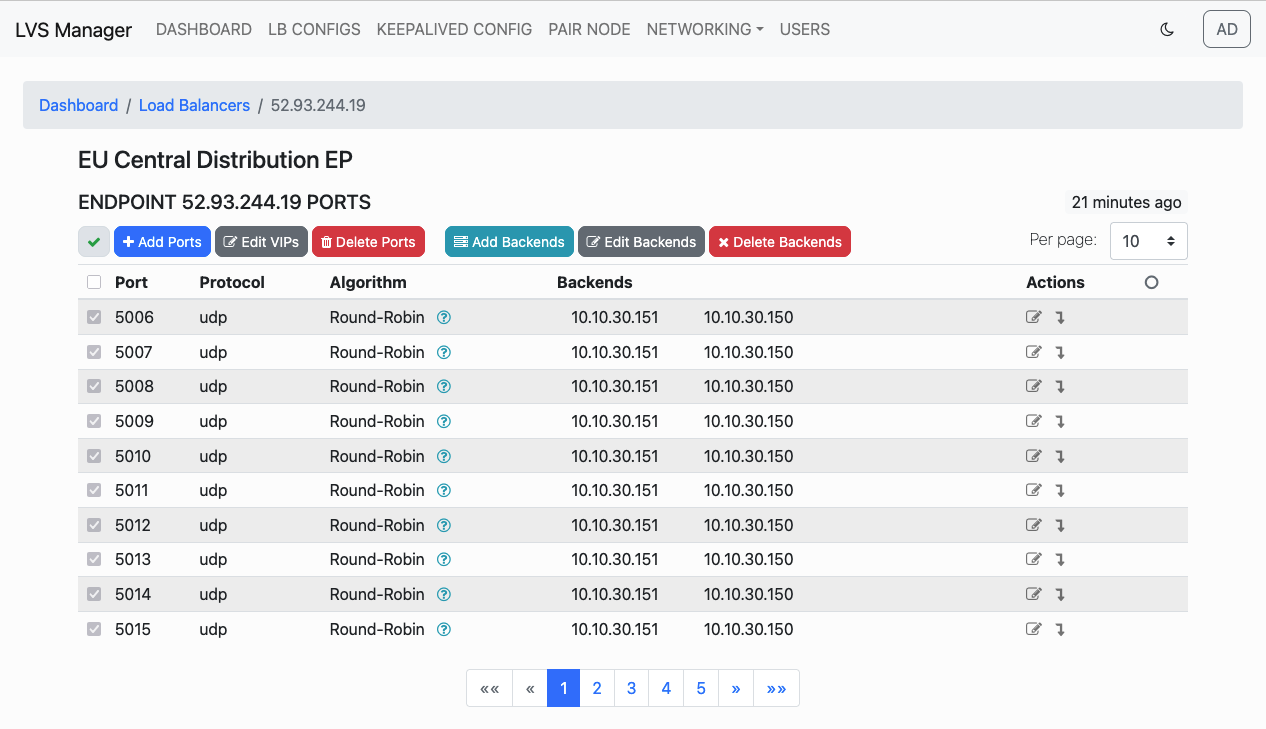The width and height of the screenshot is (1266, 729).
Task: Click the edit icon for port 5012
Action: point(1034,525)
